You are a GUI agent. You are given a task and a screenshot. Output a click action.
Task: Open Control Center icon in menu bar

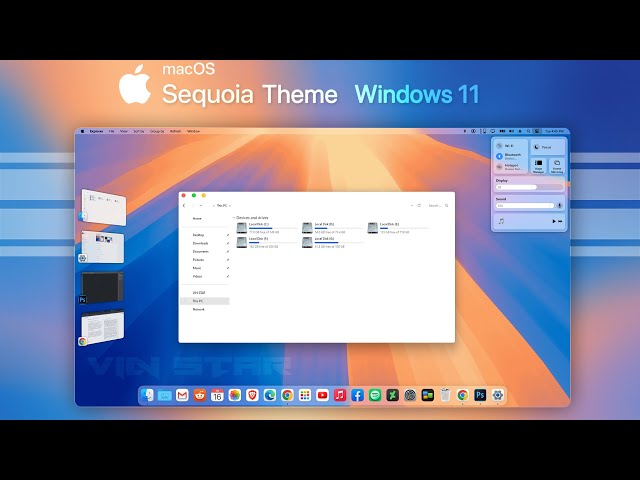537,131
